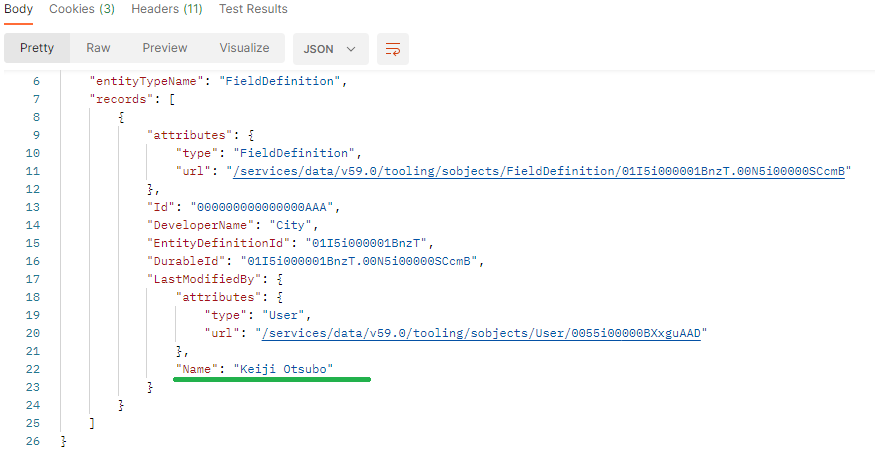Click the DurableId value on line 16
This screenshot has width=875, height=453.
359,261
